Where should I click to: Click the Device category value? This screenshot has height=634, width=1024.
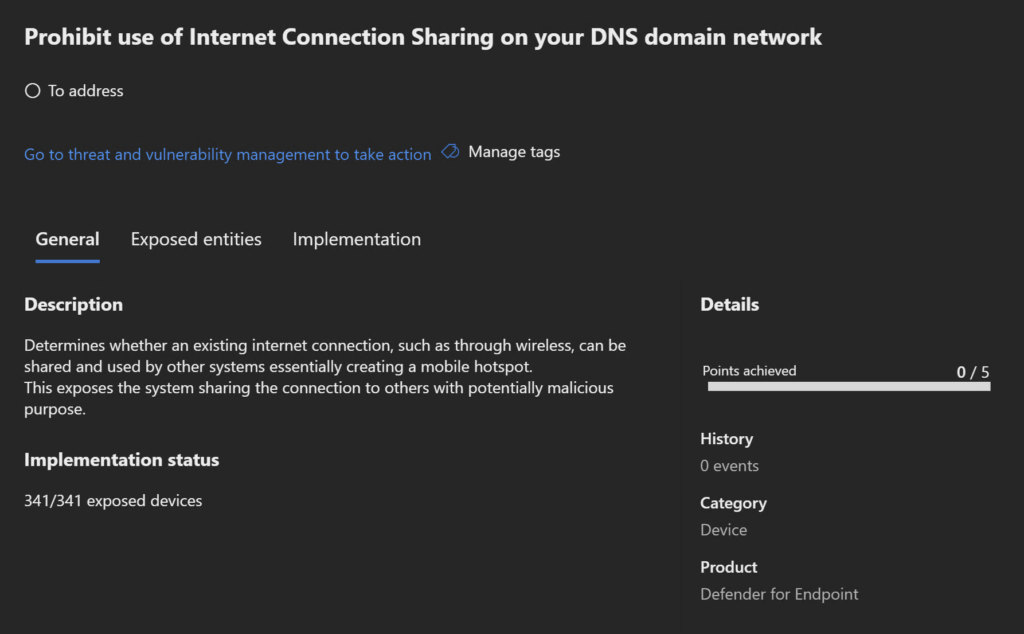click(x=723, y=530)
